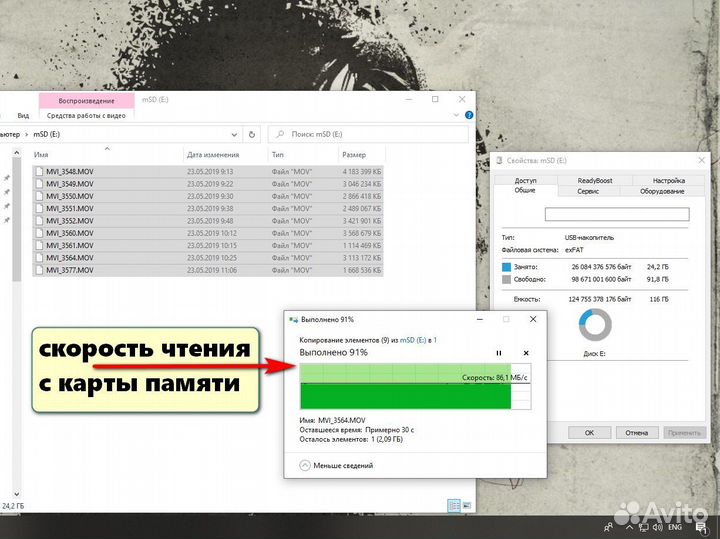This screenshot has height=539, width=720.
Task: Open people icon in taskbar
Action: click(608, 528)
